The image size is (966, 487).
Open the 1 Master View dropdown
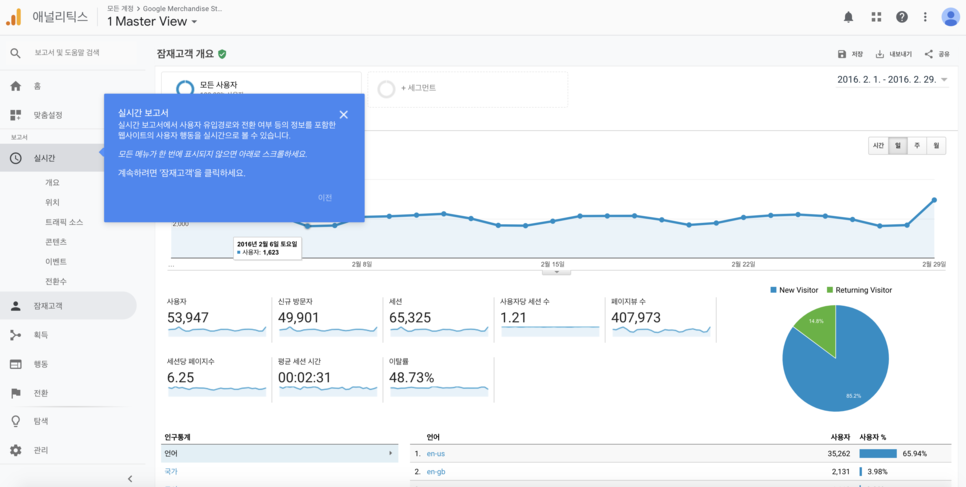(x=152, y=22)
